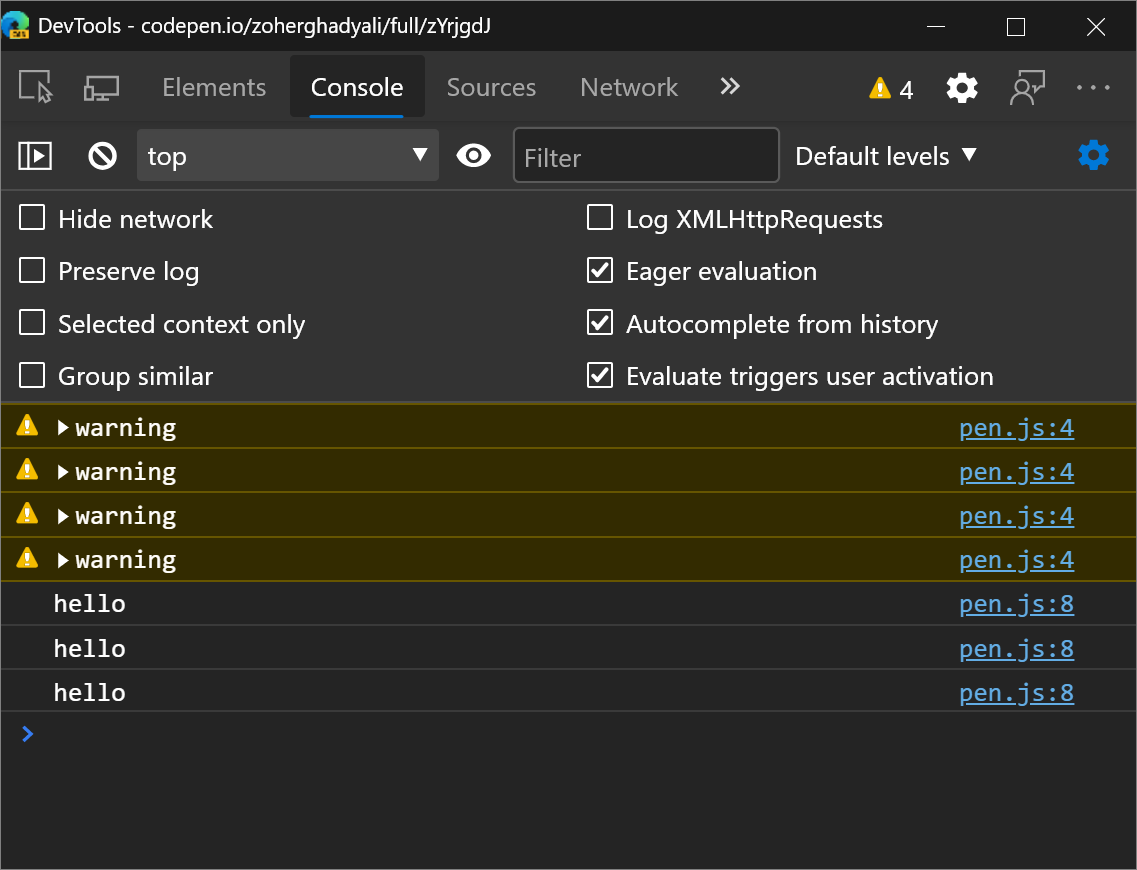Open pen.js:4 link of third warning

[1017, 516]
